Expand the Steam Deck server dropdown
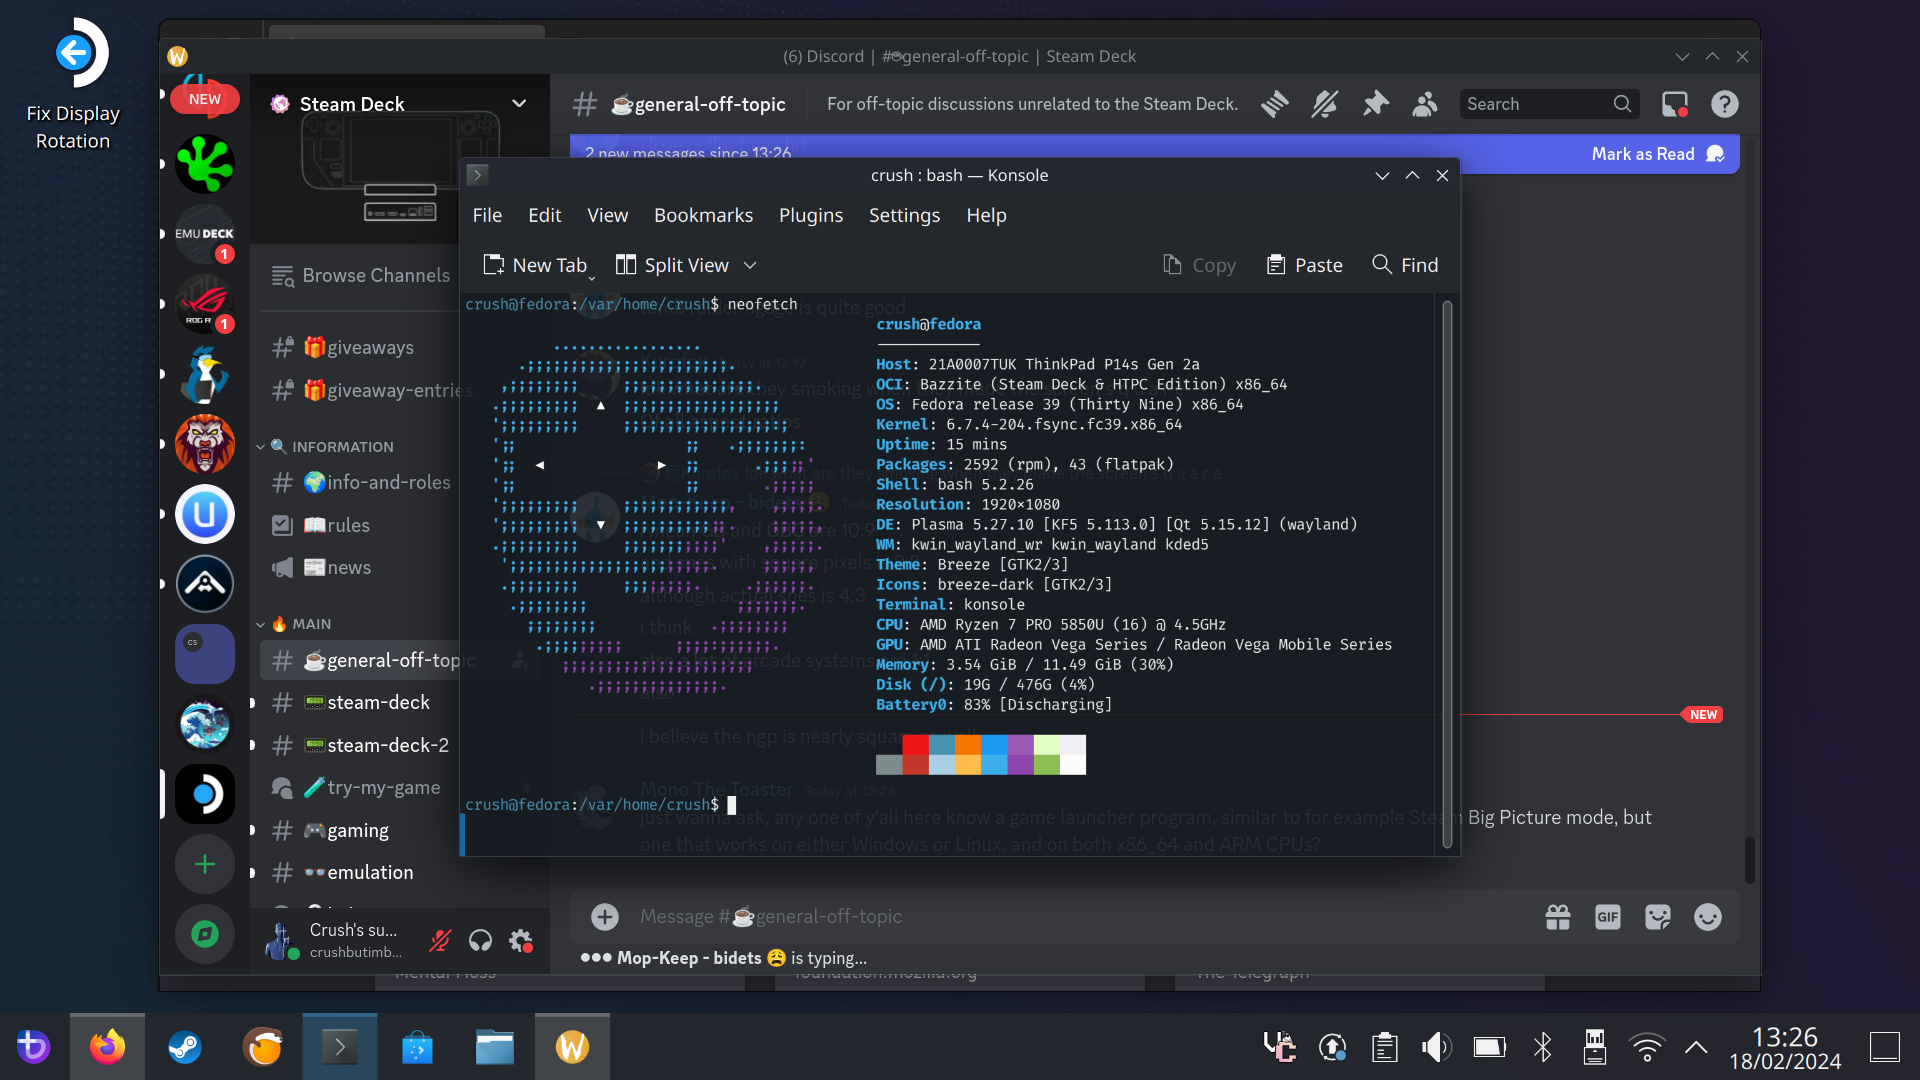 (x=520, y=103)
